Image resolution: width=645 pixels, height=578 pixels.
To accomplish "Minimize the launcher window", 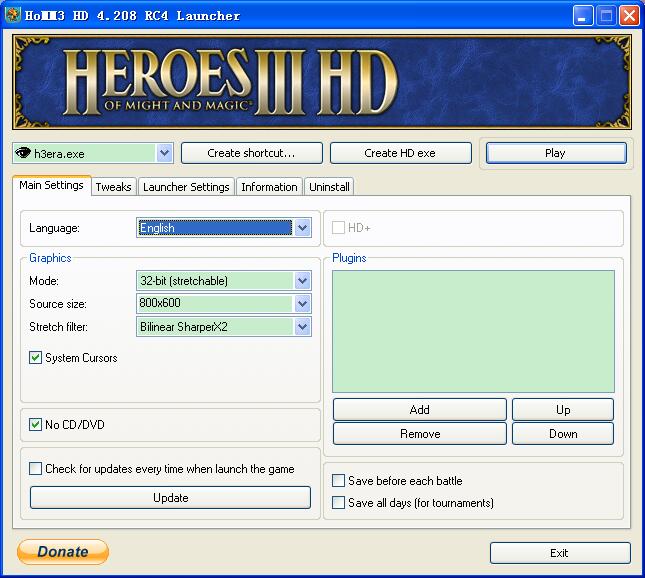I will 582,16.
